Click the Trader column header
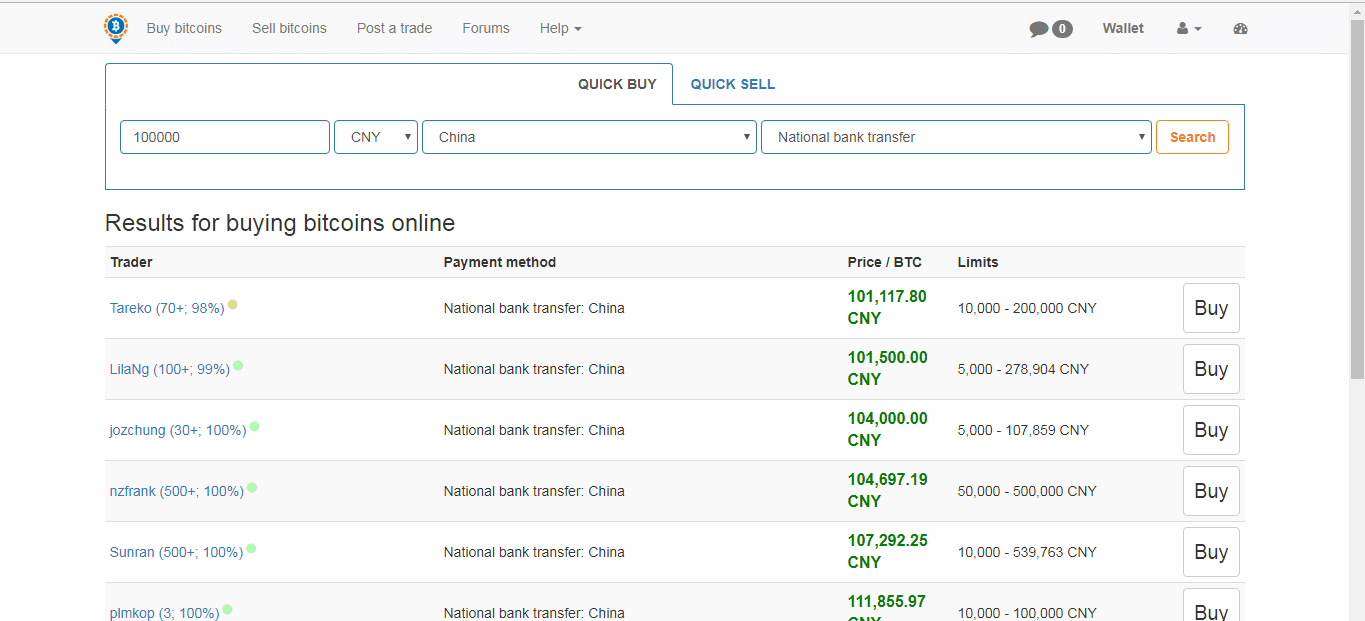Screen dimensions: 1365x621 tap(131, 262)
